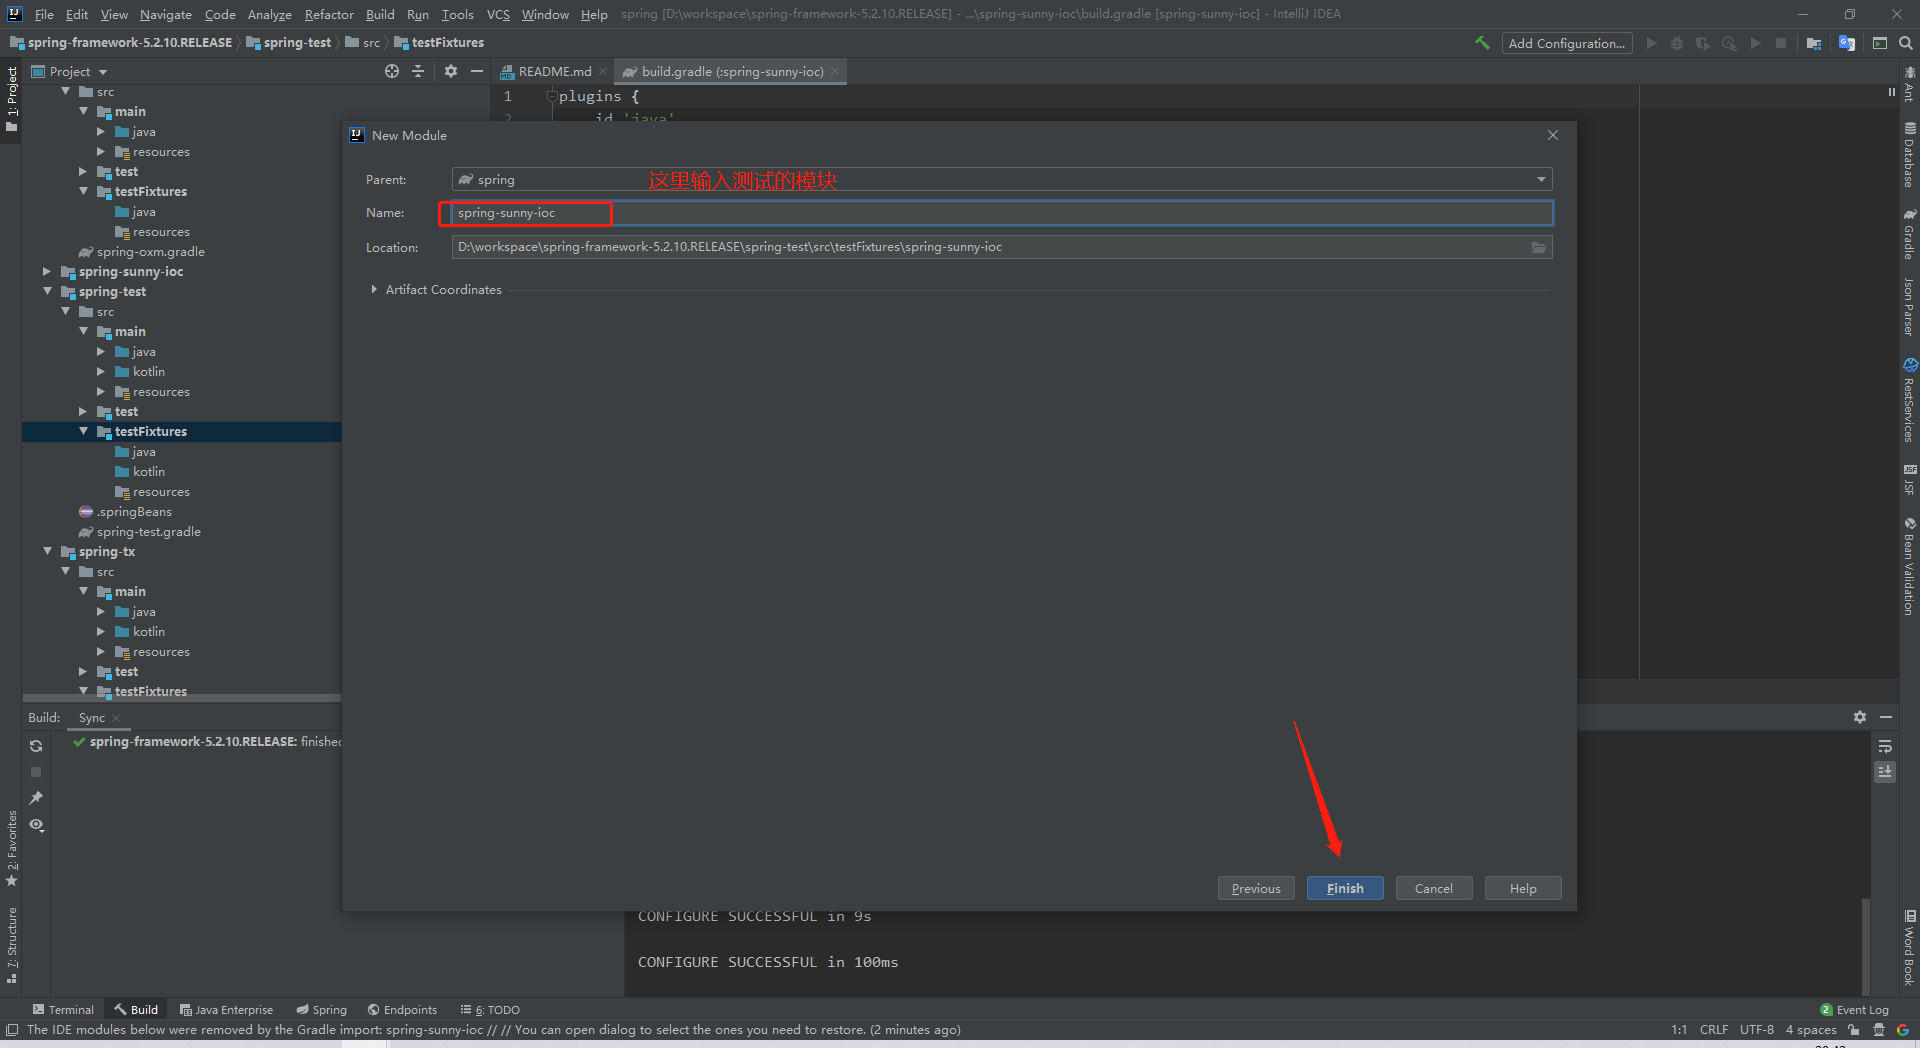The height and width of the screenshot is (1048, 1920).
Task: Open the Refactor menu
Action: point(329,14)
